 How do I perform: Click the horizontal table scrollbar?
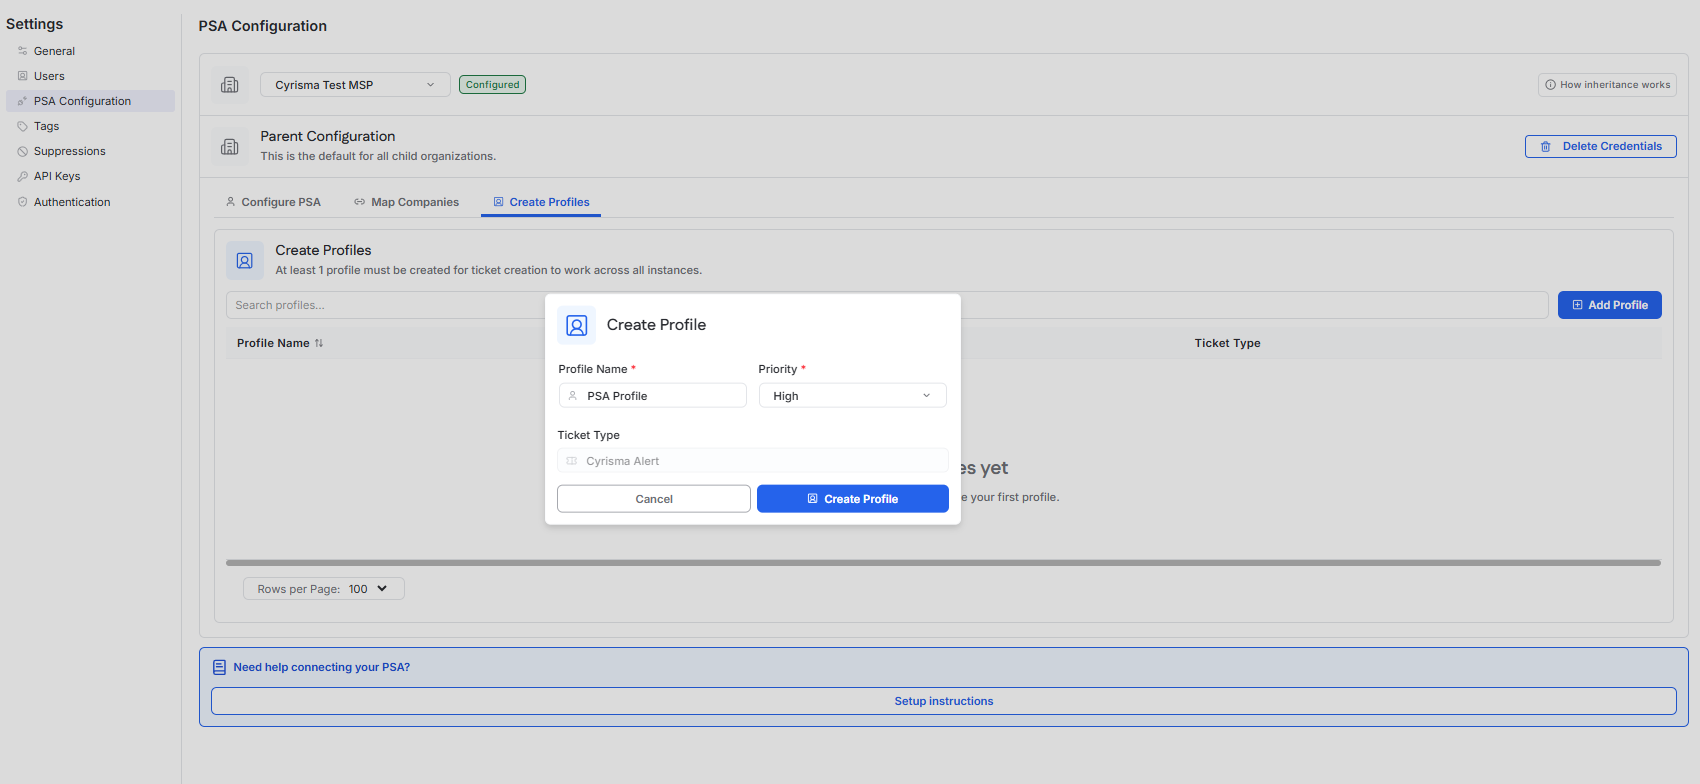[943, 563]
